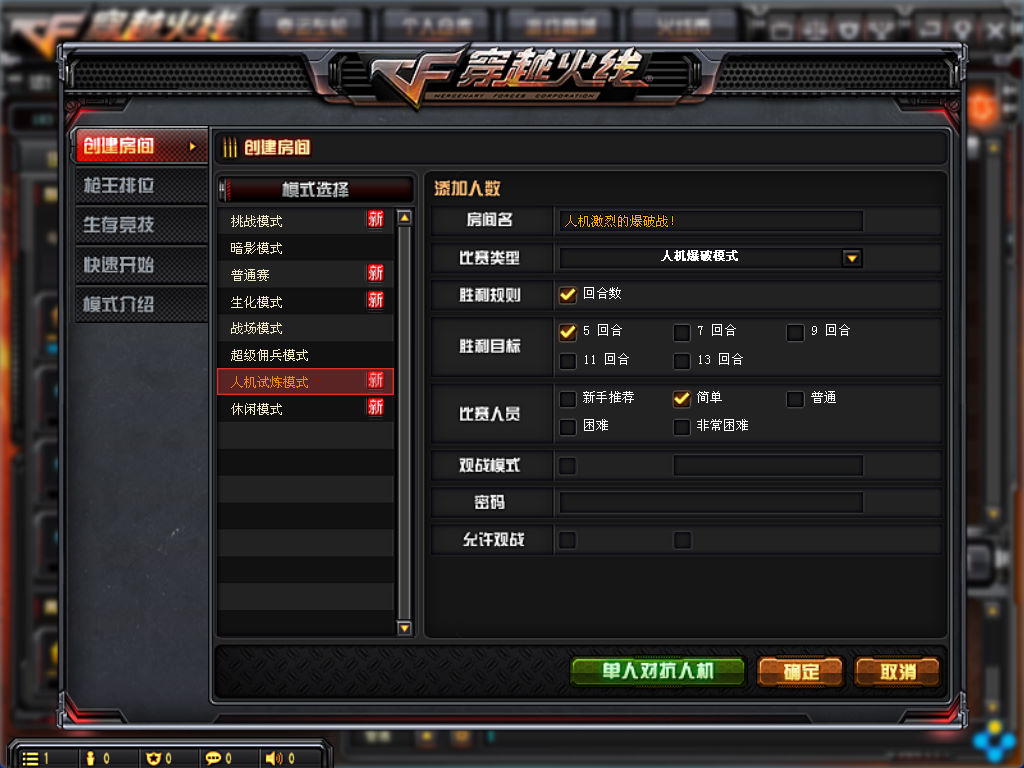Viewport: 1024px width, 768px height.
Task: Click the 新 badge beside 休闲模式
Action: [376, 408]
